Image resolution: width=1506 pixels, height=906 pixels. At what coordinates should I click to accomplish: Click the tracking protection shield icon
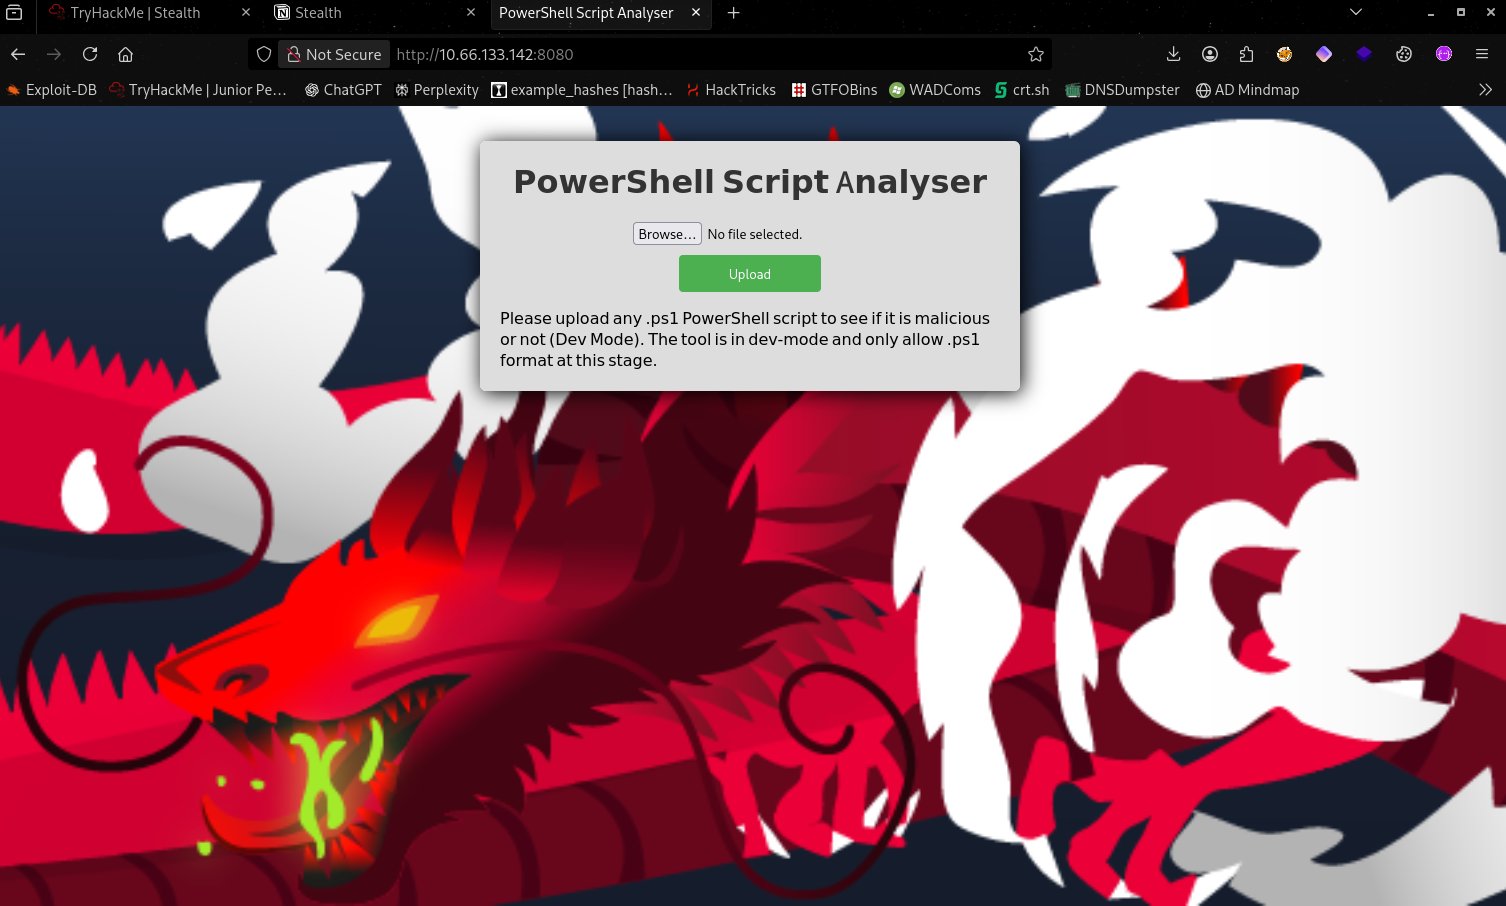(x=264, y=54)
